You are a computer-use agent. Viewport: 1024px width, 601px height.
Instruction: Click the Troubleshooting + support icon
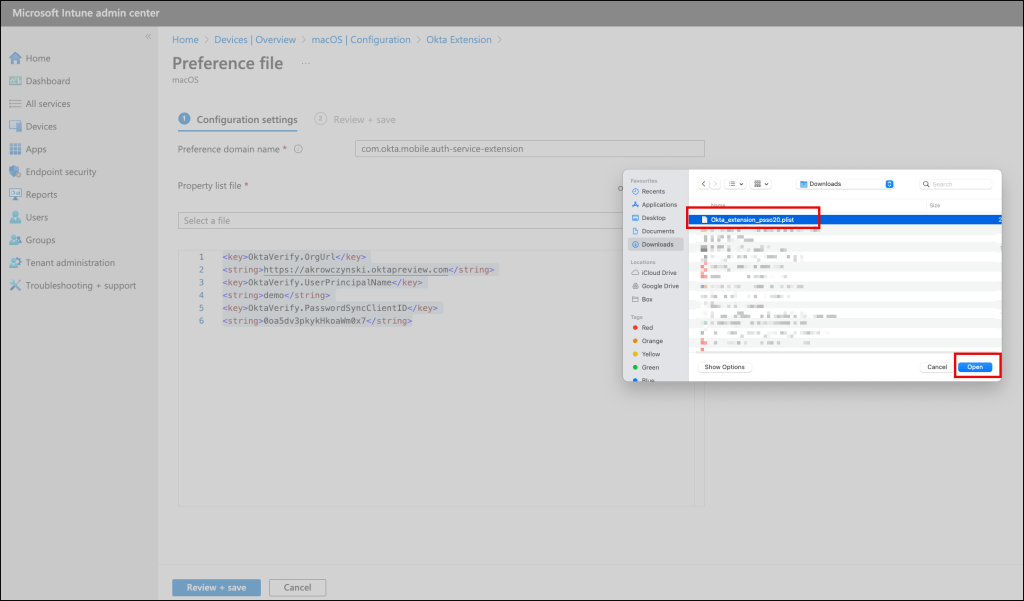point(16,286)
